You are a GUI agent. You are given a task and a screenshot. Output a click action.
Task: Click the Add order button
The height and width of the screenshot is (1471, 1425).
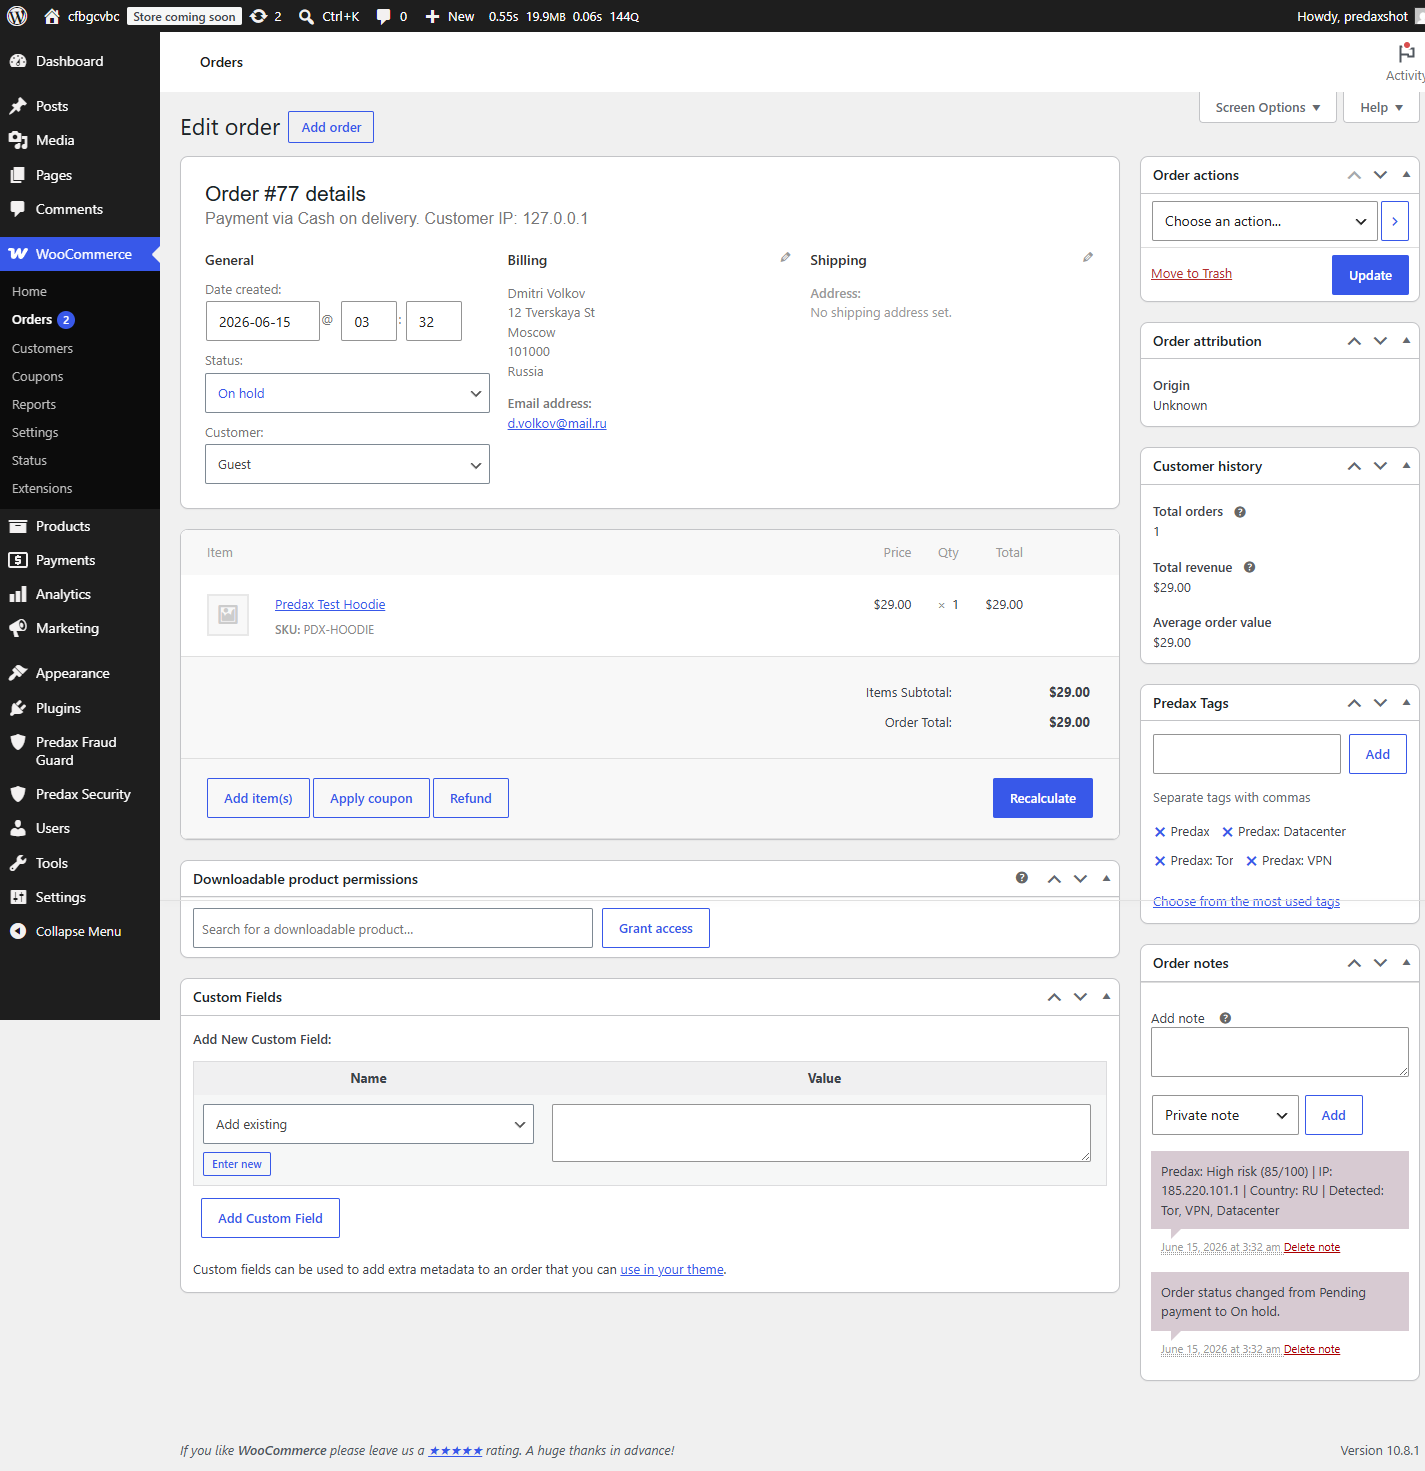click(x=331, y=127)
